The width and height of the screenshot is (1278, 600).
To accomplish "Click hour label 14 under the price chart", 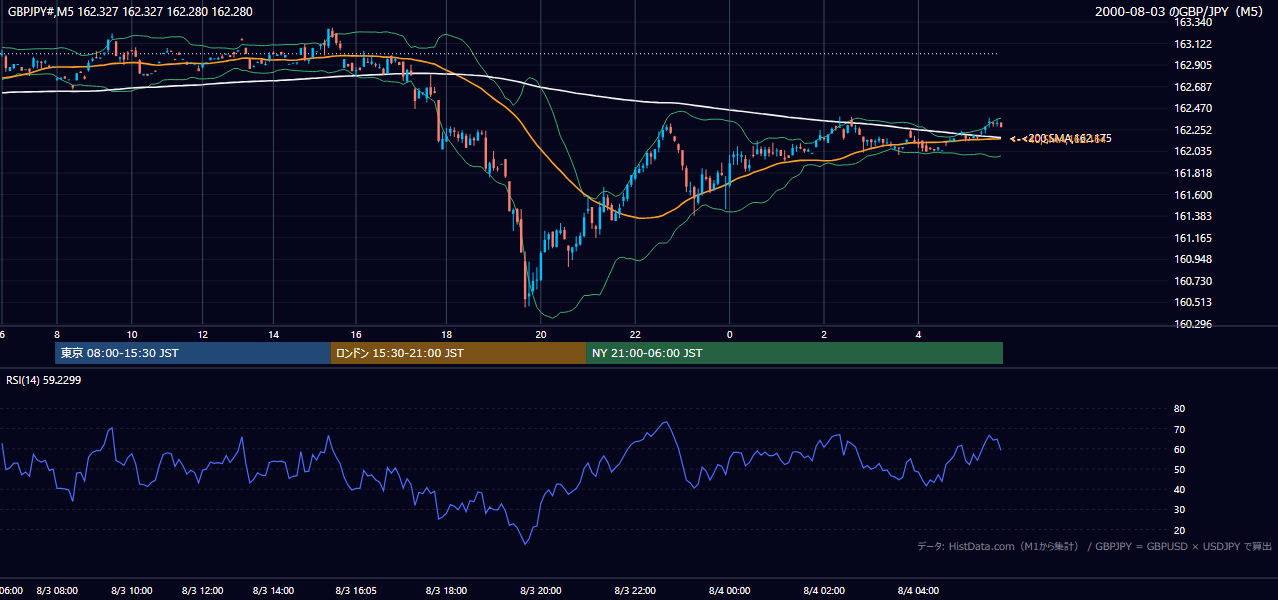I will pos(274,334).
